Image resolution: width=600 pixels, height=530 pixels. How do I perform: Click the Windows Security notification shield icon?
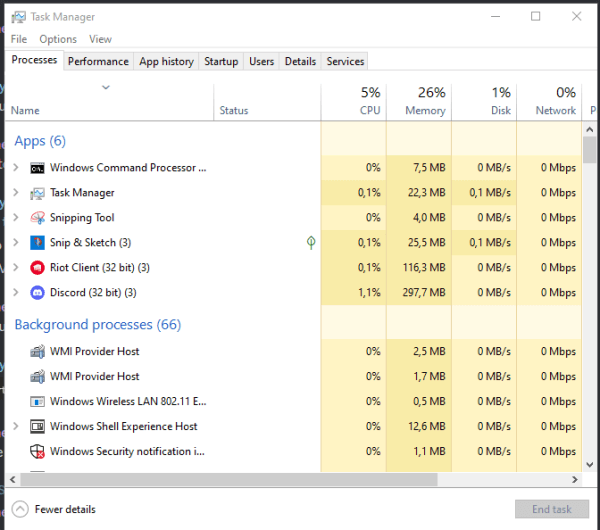point(37,452)
